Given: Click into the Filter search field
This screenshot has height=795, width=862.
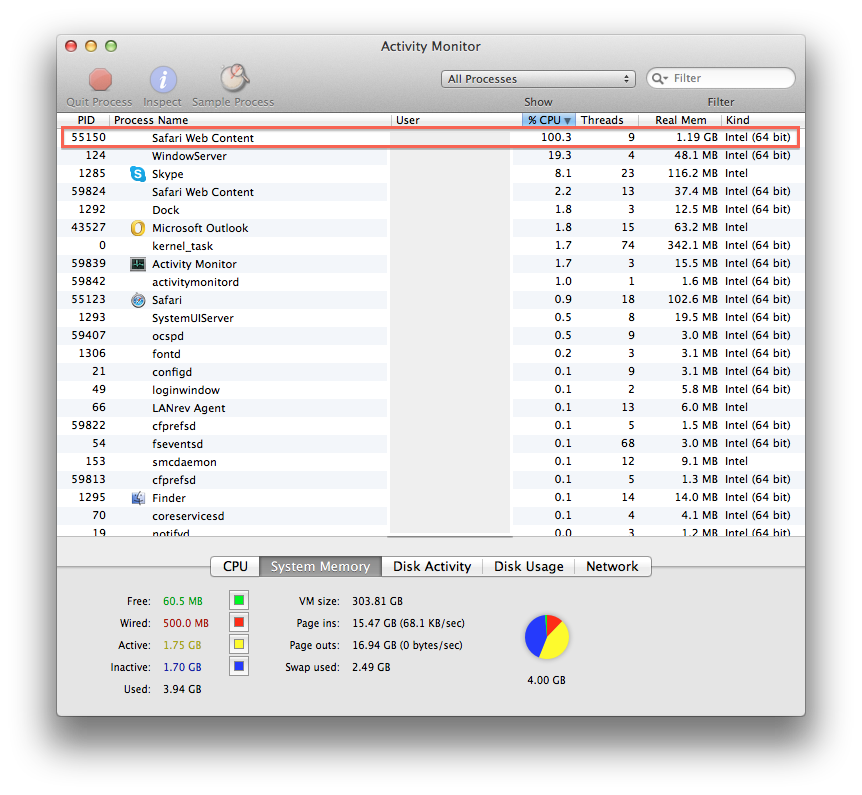Looking at the screenshot, I should 721,79.
